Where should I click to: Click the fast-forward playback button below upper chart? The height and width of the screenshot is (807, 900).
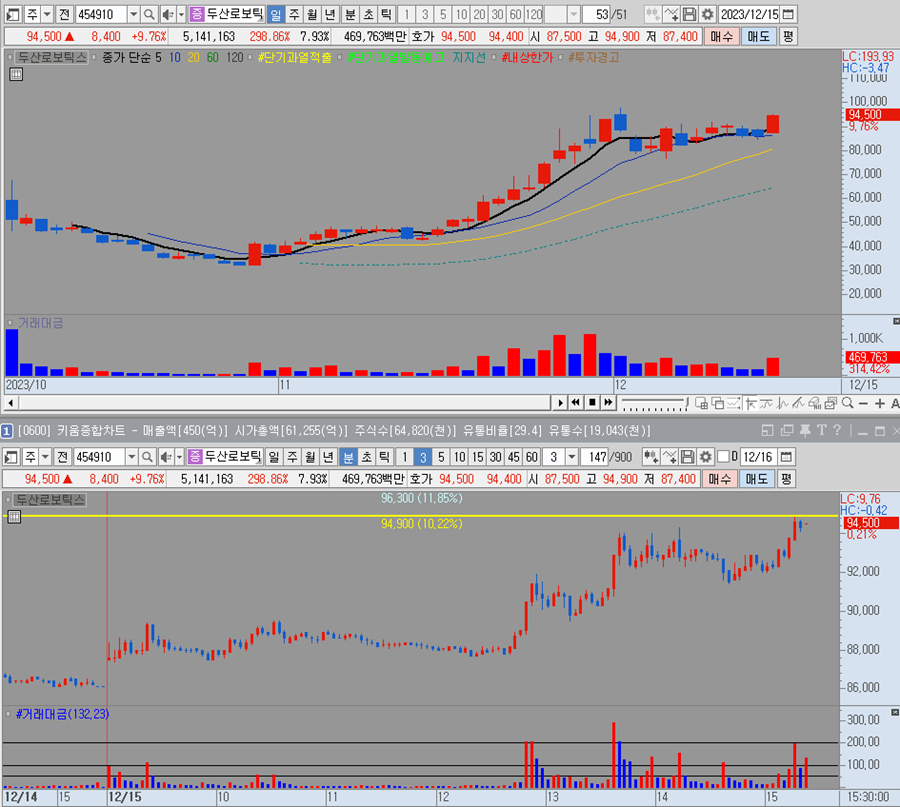tap(608, 403)
